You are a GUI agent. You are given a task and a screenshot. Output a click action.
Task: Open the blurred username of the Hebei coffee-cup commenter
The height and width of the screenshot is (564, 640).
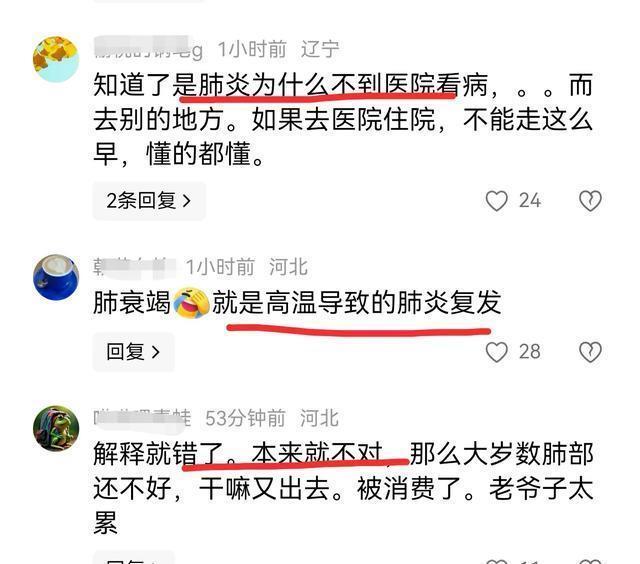click(134, 267)
